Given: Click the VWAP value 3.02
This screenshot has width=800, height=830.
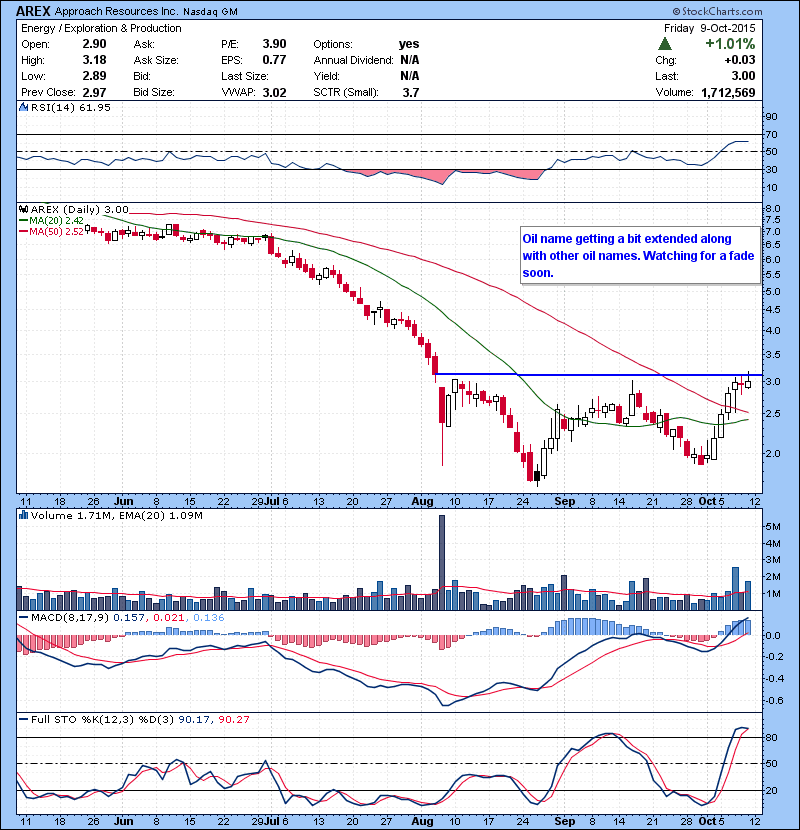Looking at the screenshot, I should pyautogui.click(x=274, y=92).
